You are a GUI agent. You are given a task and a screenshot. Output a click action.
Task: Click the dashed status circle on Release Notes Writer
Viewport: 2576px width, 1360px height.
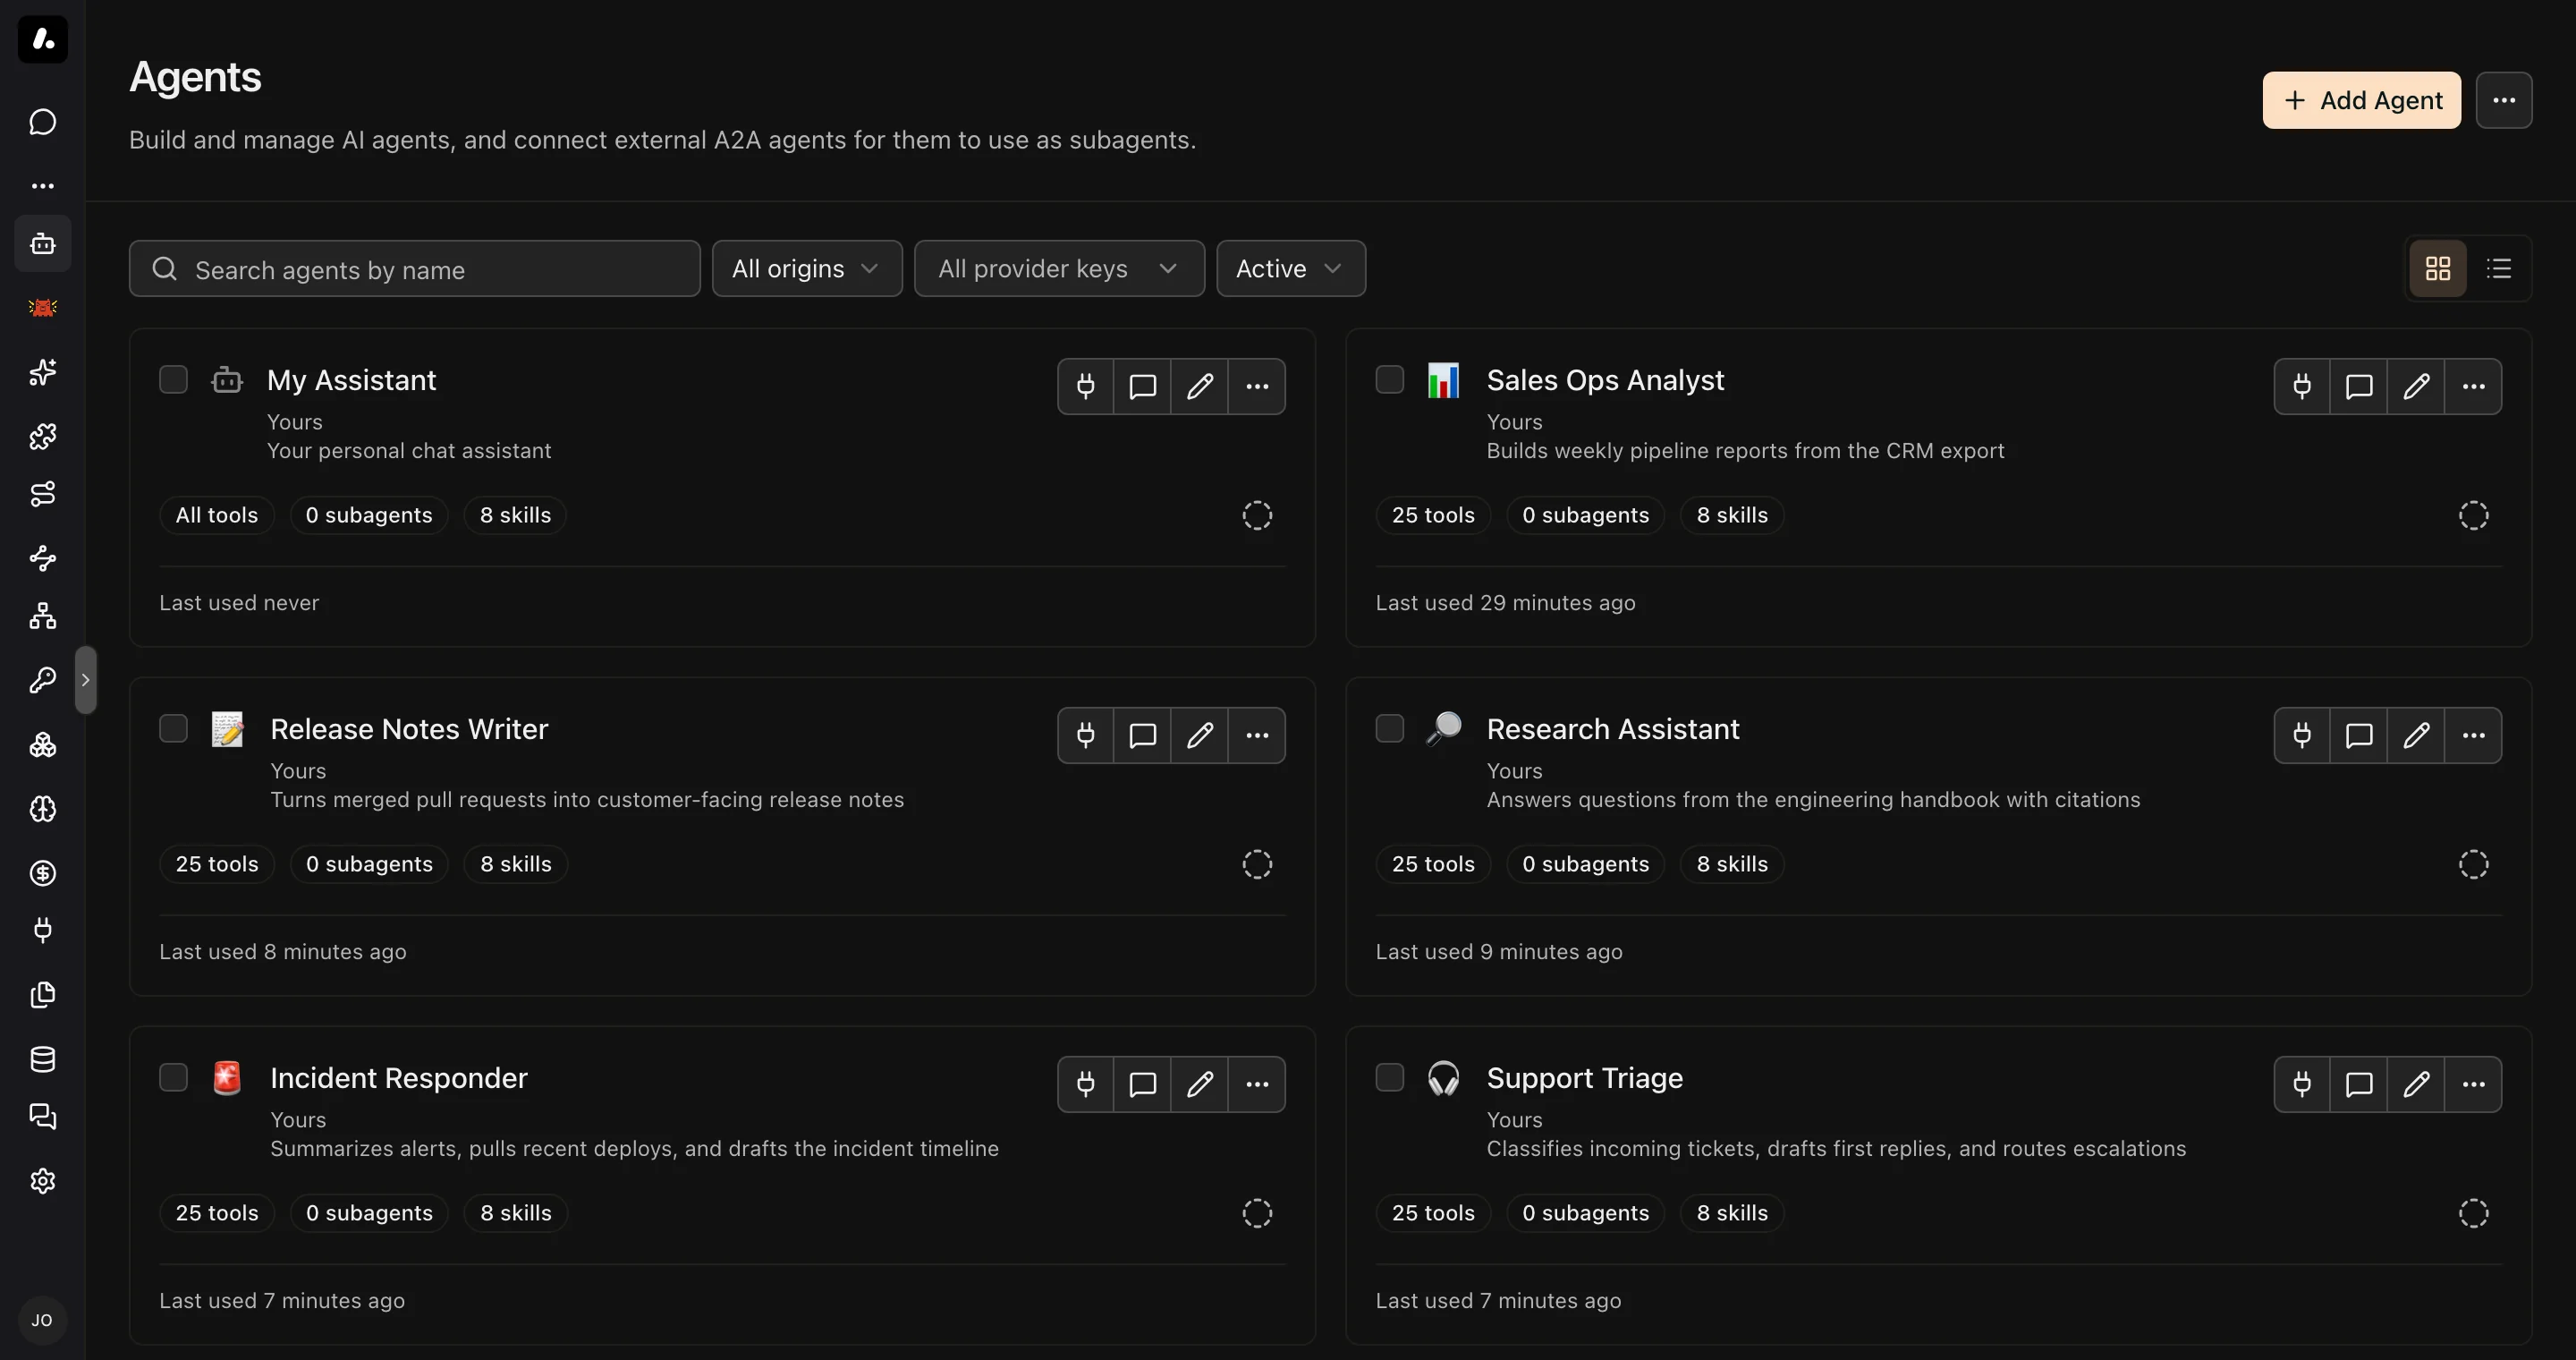1257,864
